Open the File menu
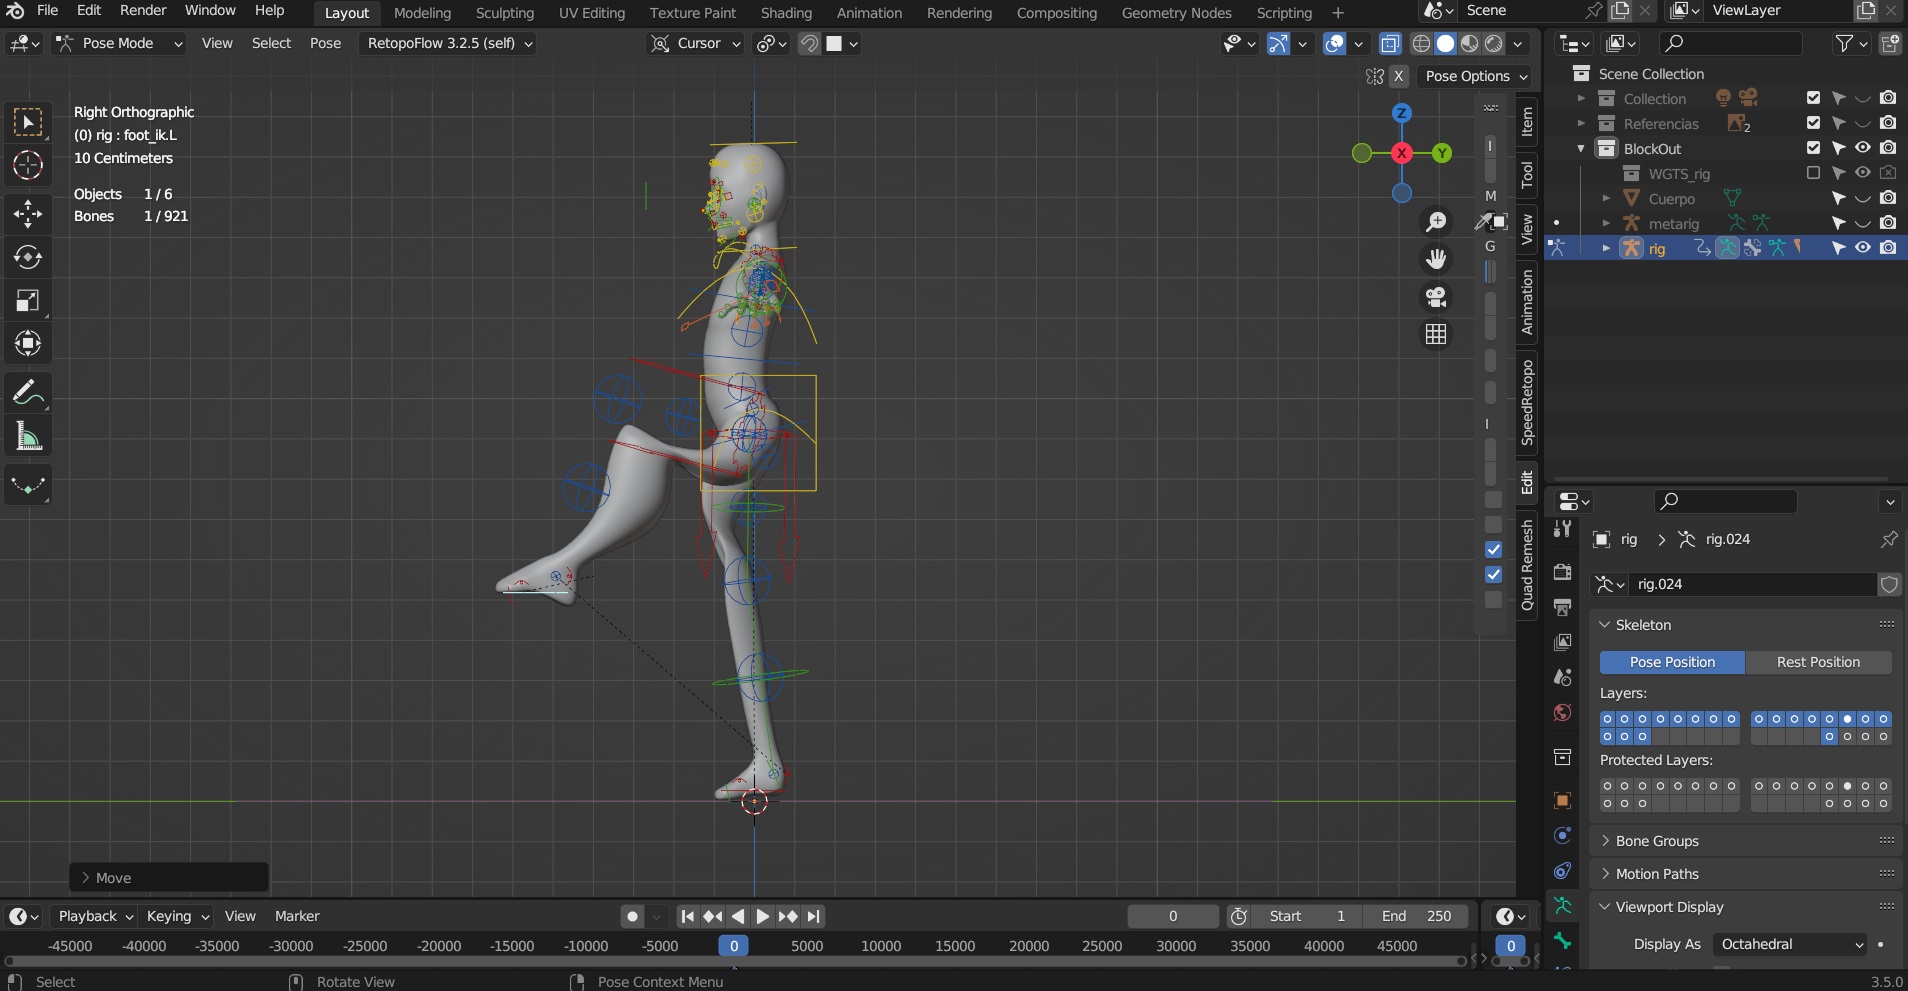Viewport: 1908px width, 991px height. tap(47, 11)
